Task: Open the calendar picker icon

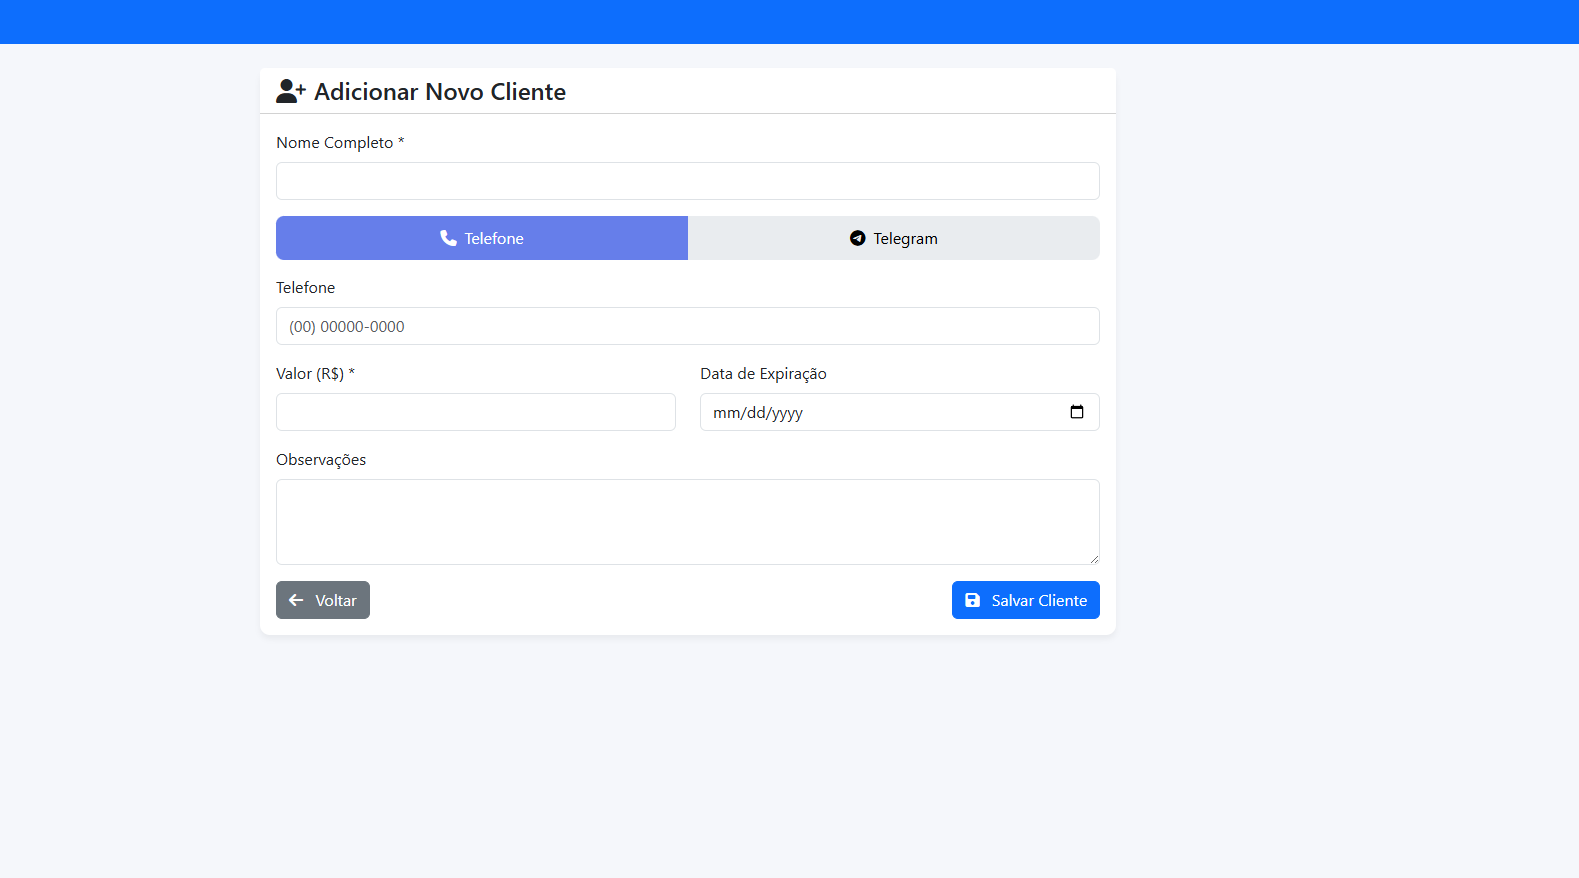Action: (1076, 412)
